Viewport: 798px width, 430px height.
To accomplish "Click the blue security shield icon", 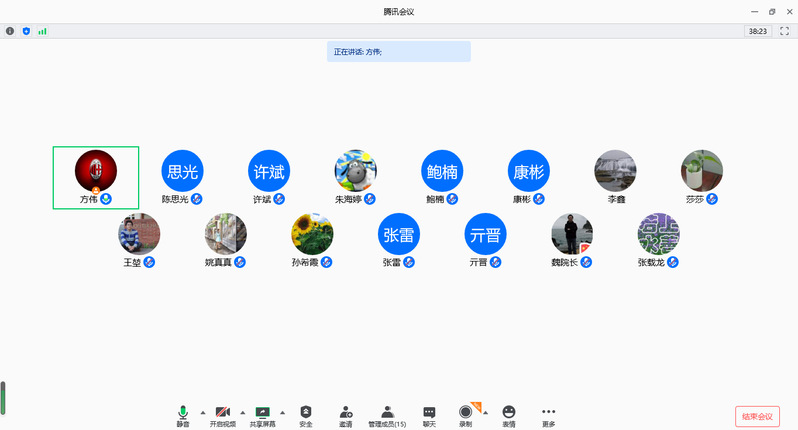I will [x=26, y=31].
